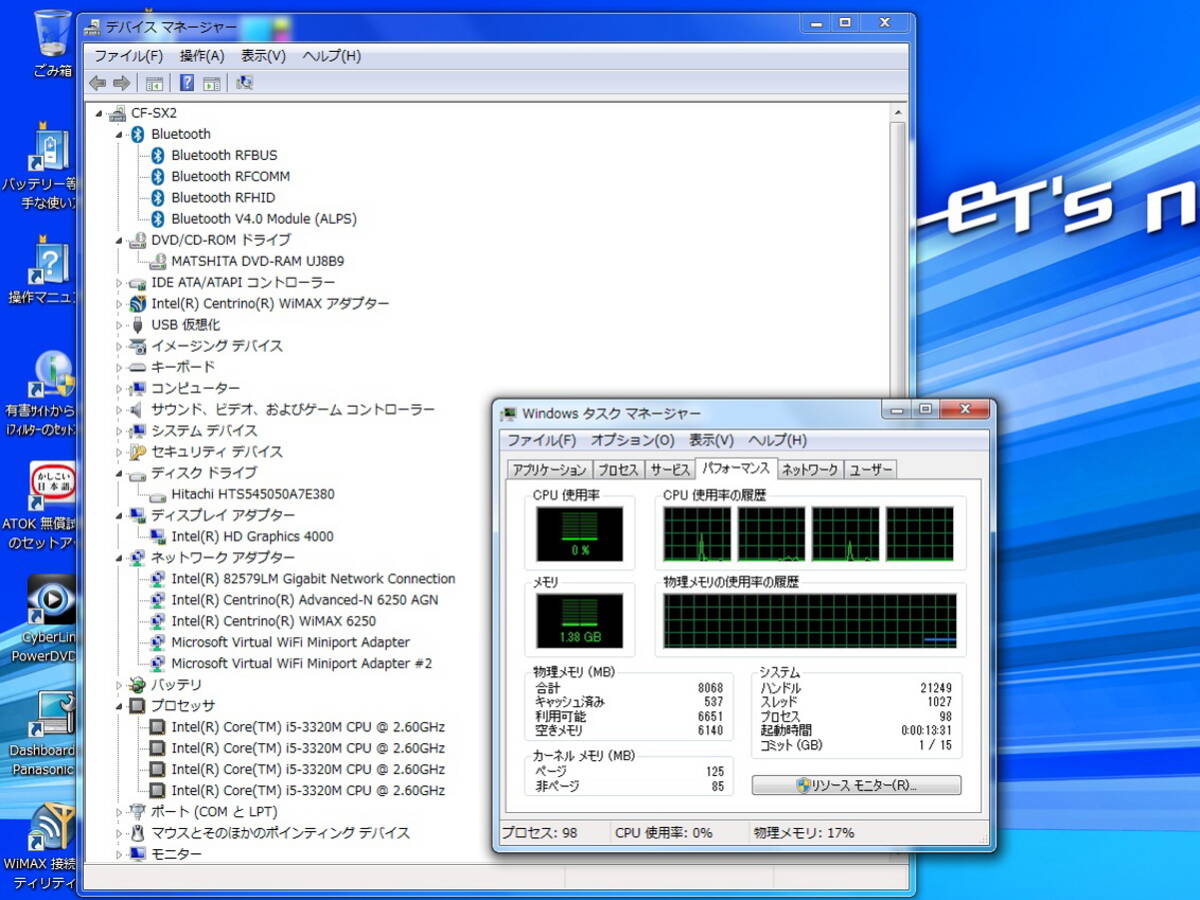
Task: Expand the IDE ATA/ATAPI controllers node
Action: pyautogui.click(x=120, y=283)
